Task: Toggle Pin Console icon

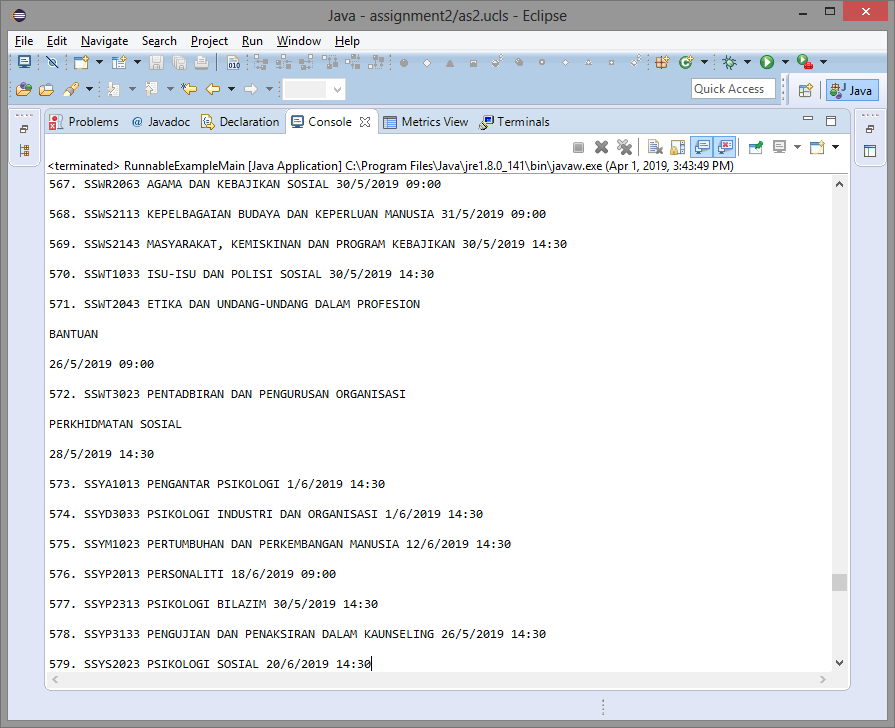Action: point(756,147)
